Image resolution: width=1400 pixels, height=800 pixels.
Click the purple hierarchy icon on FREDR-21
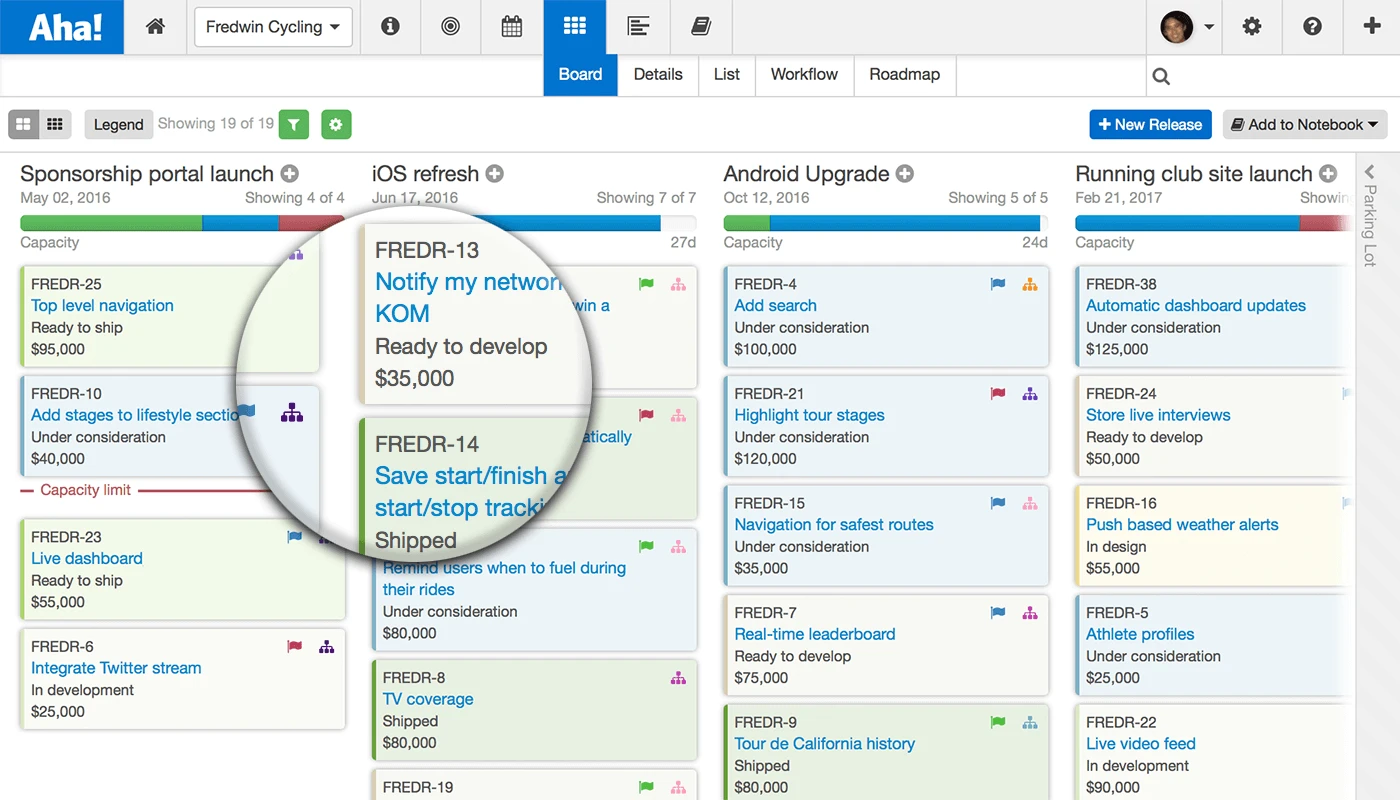click(1030, 394)
